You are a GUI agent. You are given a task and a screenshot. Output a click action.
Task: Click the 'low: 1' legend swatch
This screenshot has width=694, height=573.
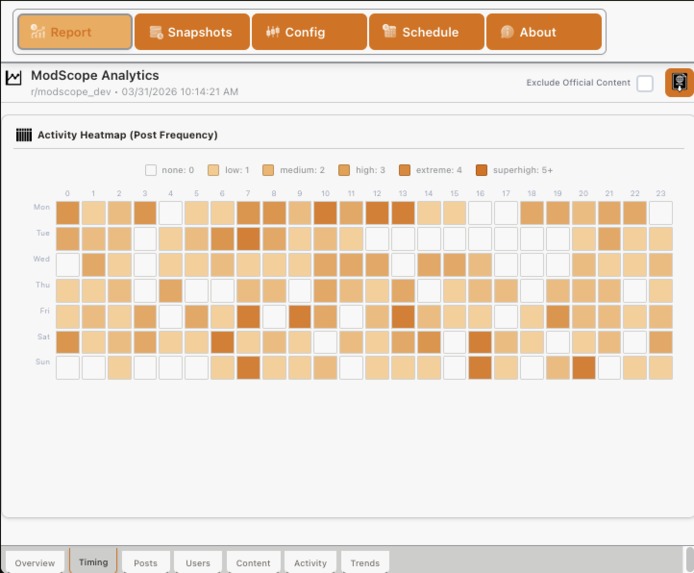(213, 170)
